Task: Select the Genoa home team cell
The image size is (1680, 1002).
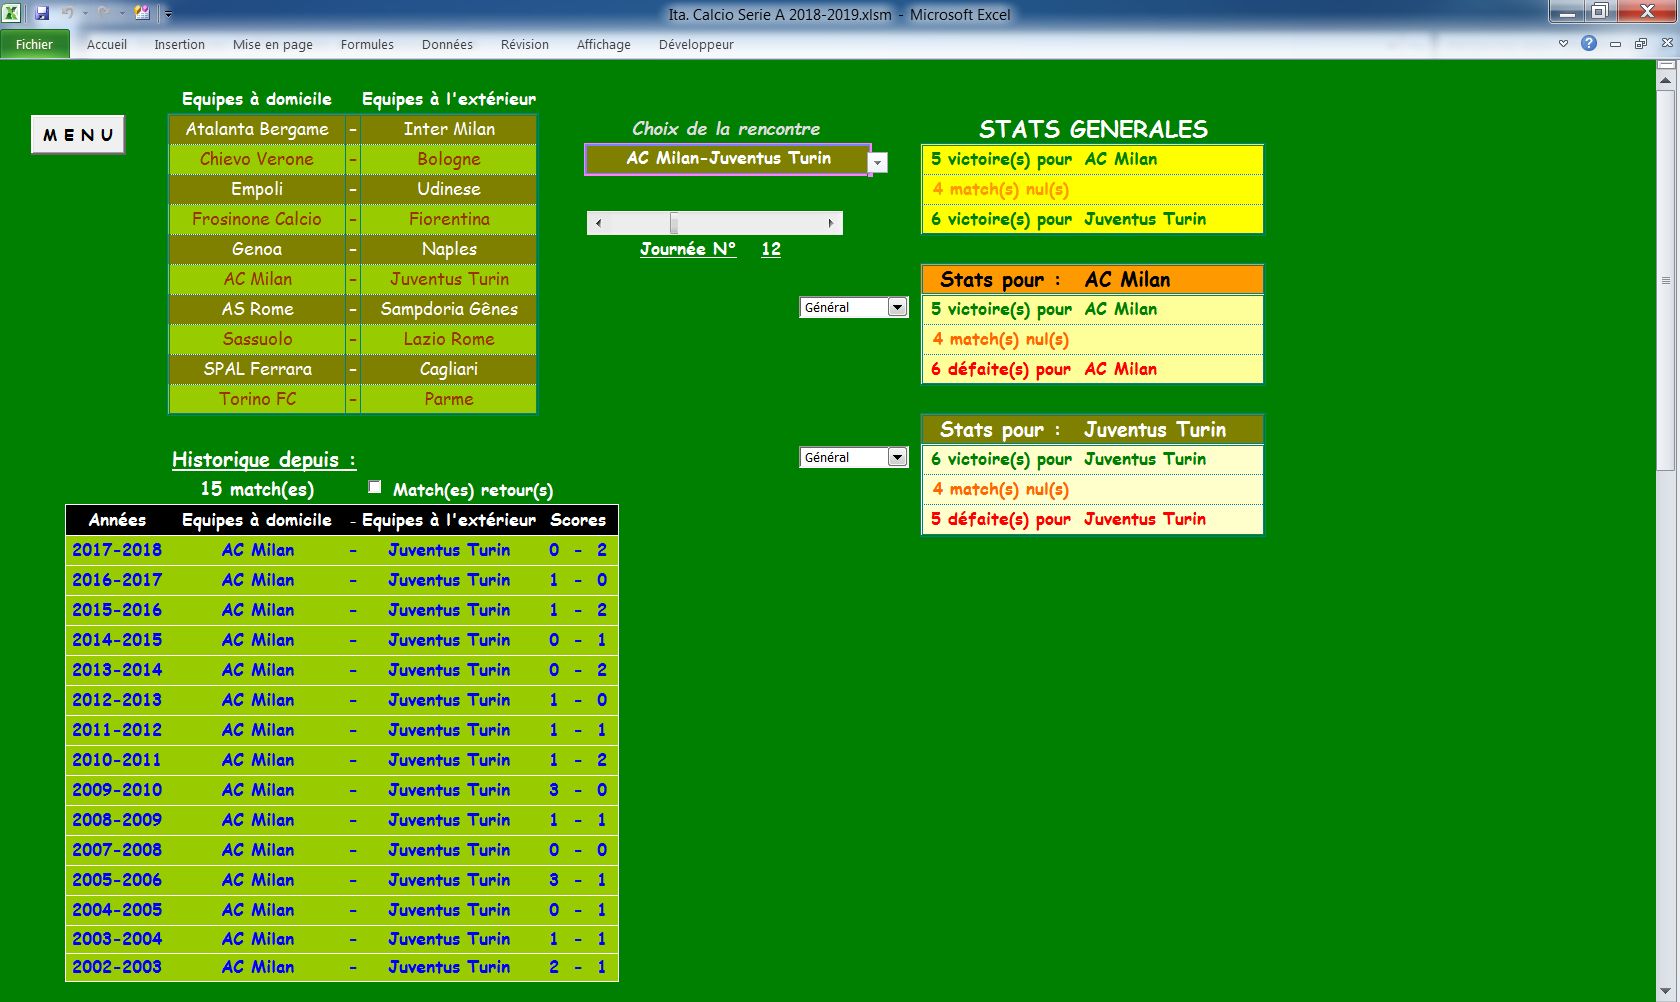Action: point(257,249)
